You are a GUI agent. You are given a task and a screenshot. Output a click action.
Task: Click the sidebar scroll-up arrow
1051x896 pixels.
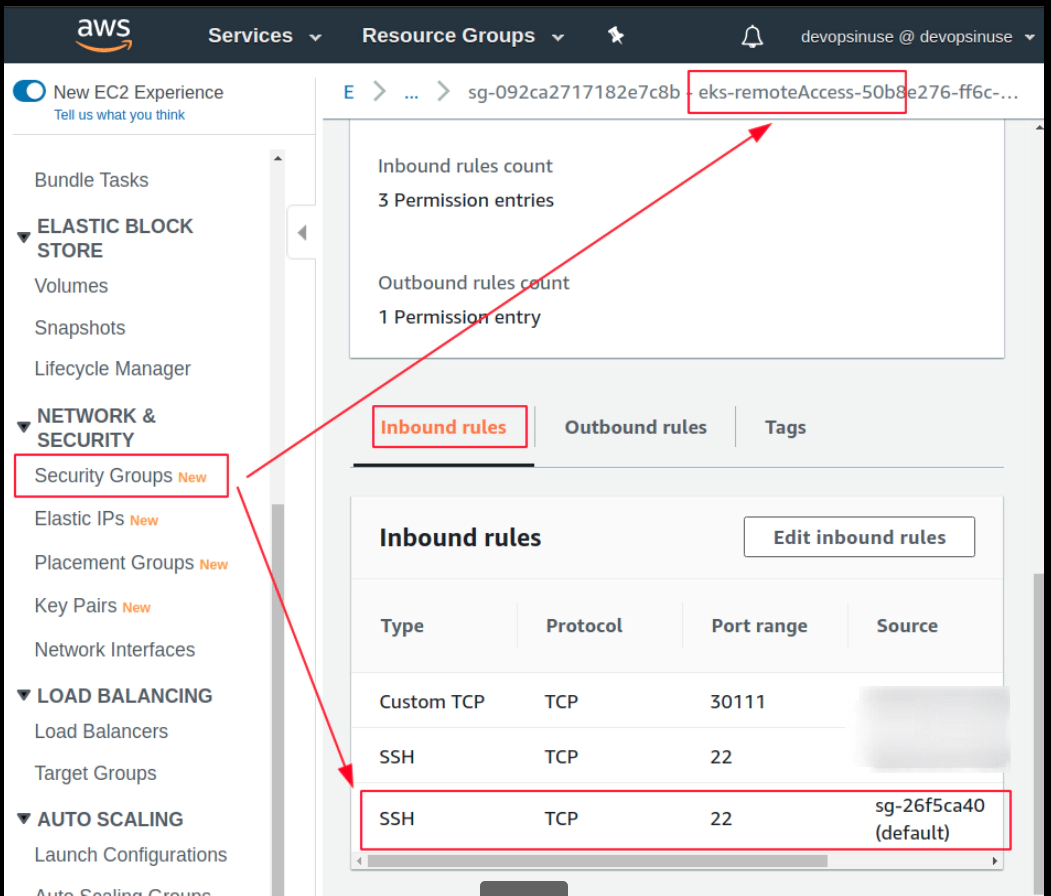click(x=277, y=158)
